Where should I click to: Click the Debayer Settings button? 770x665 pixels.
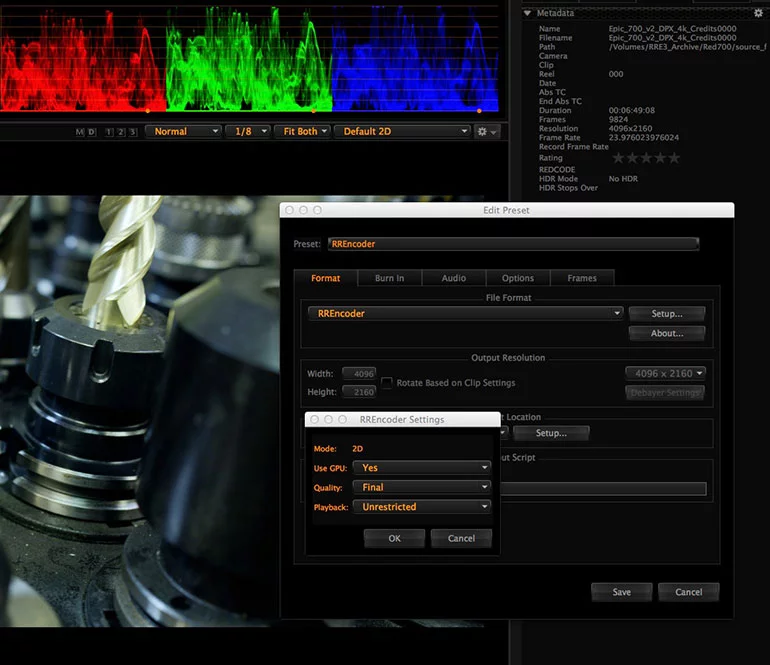click(665, 393)
